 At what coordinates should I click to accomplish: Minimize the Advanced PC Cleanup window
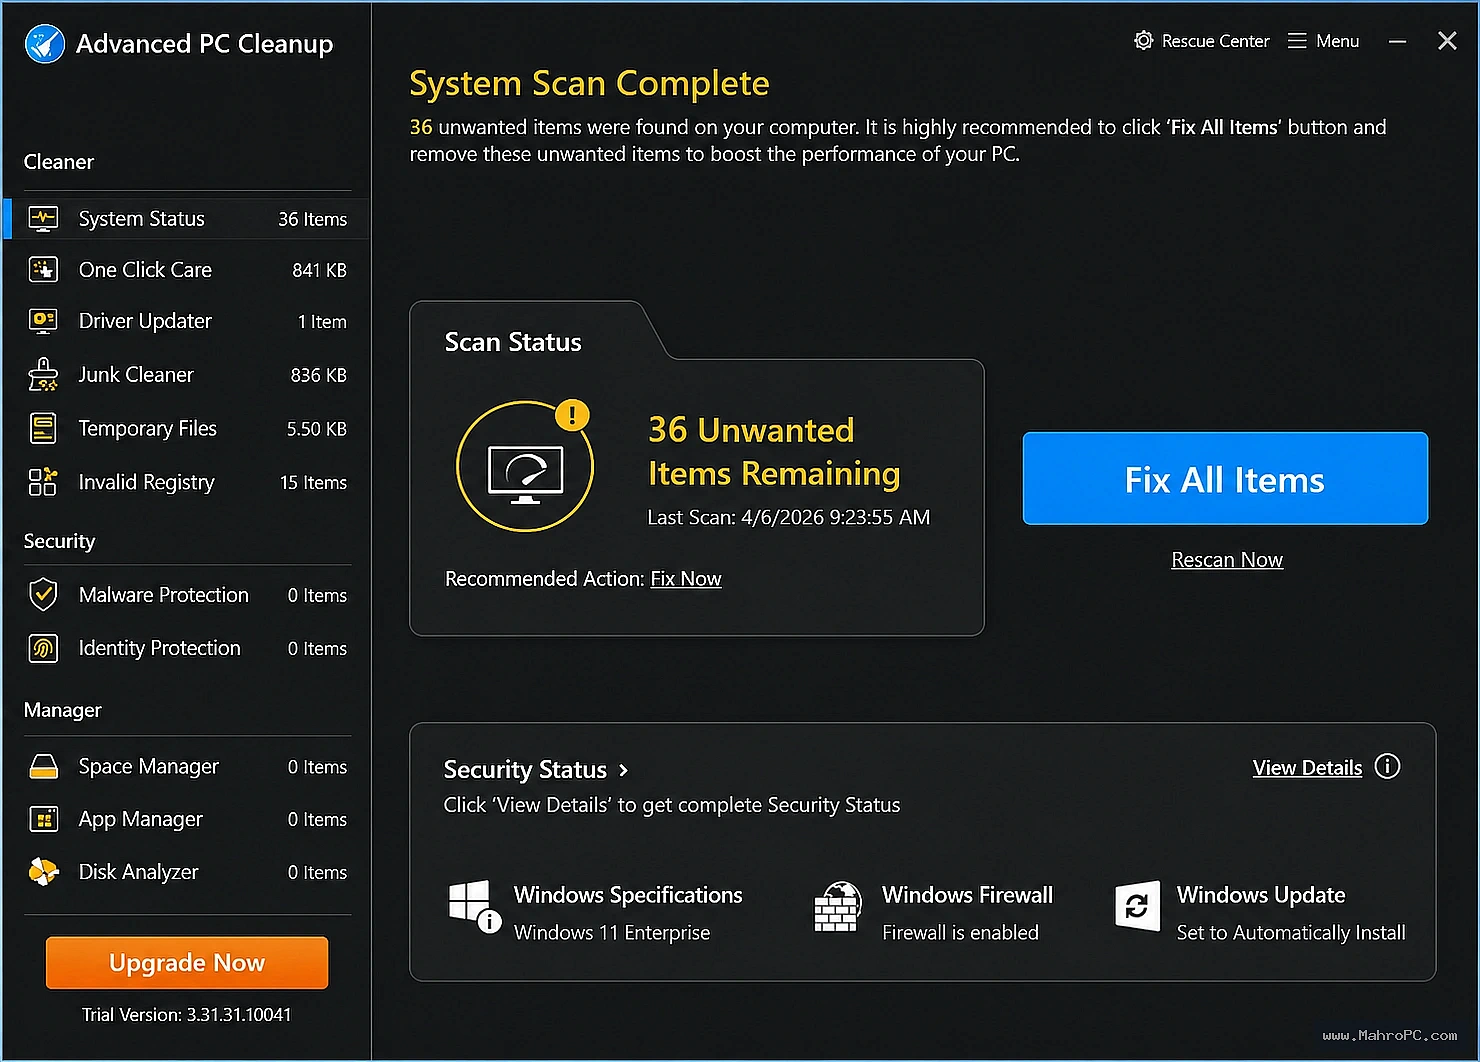[x=1398, y=41]
